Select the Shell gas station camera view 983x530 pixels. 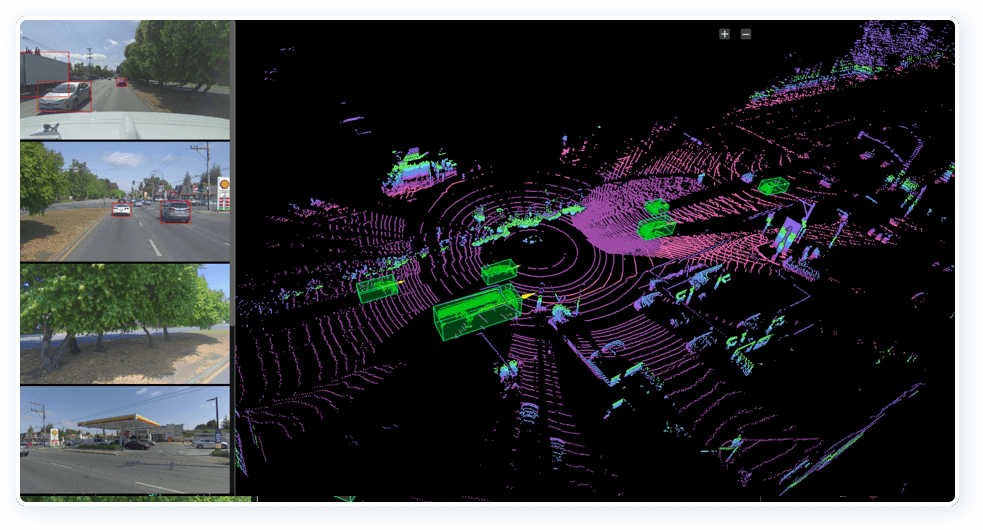125,440
